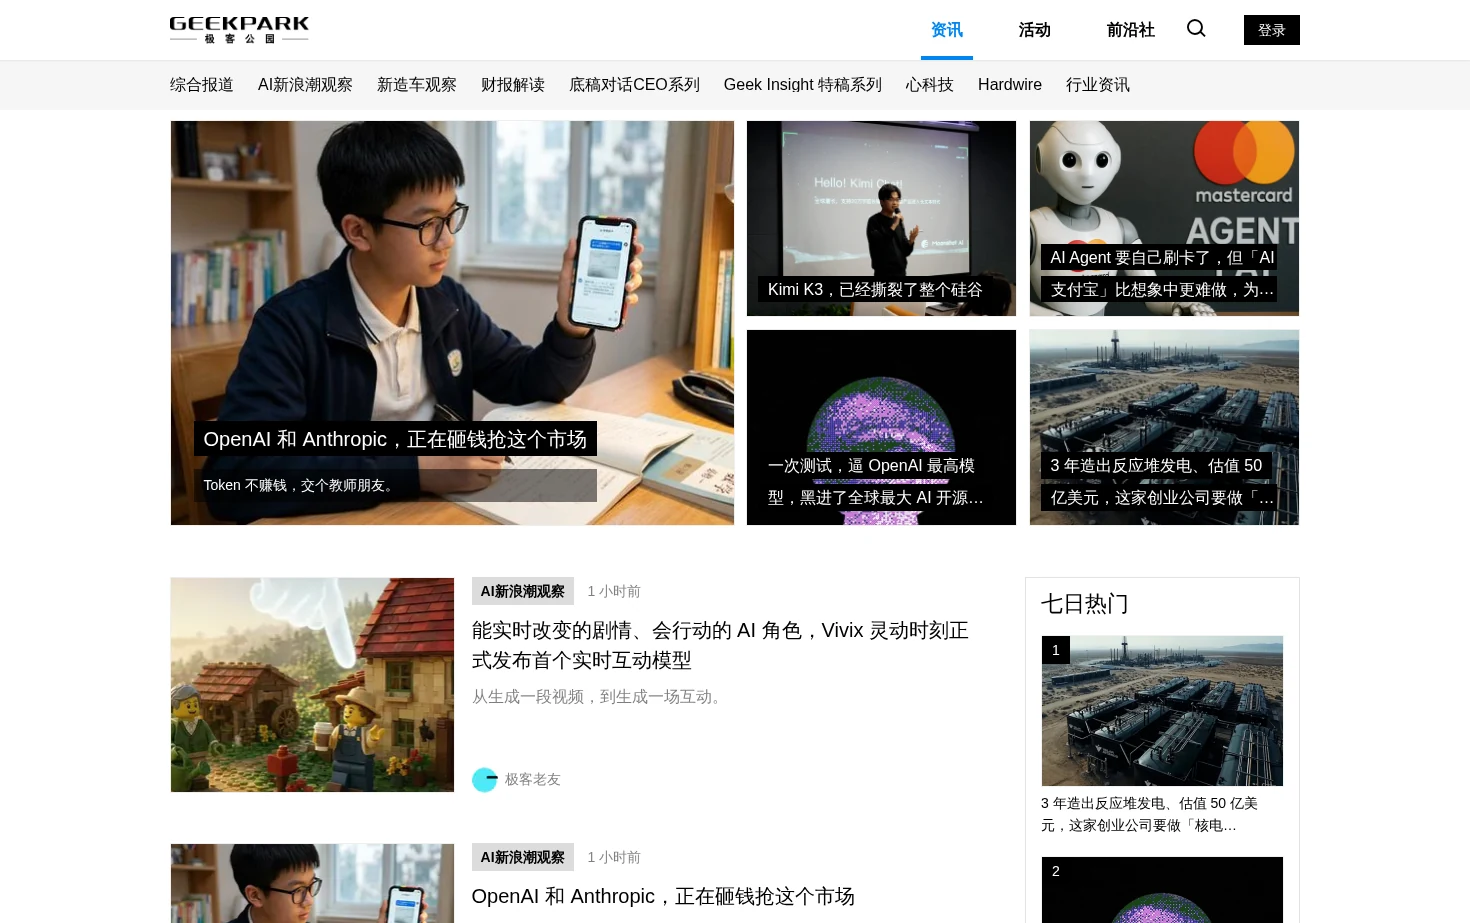Open the 前沿社 navigation tab
This screenshot has height=923, width=1470.
point(1131,30)
